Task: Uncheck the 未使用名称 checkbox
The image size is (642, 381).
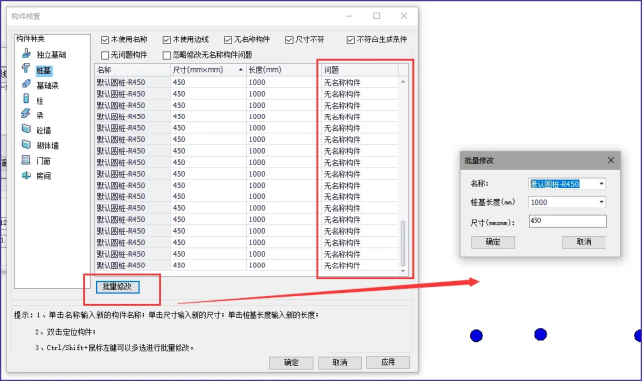Action: point(105,40)
